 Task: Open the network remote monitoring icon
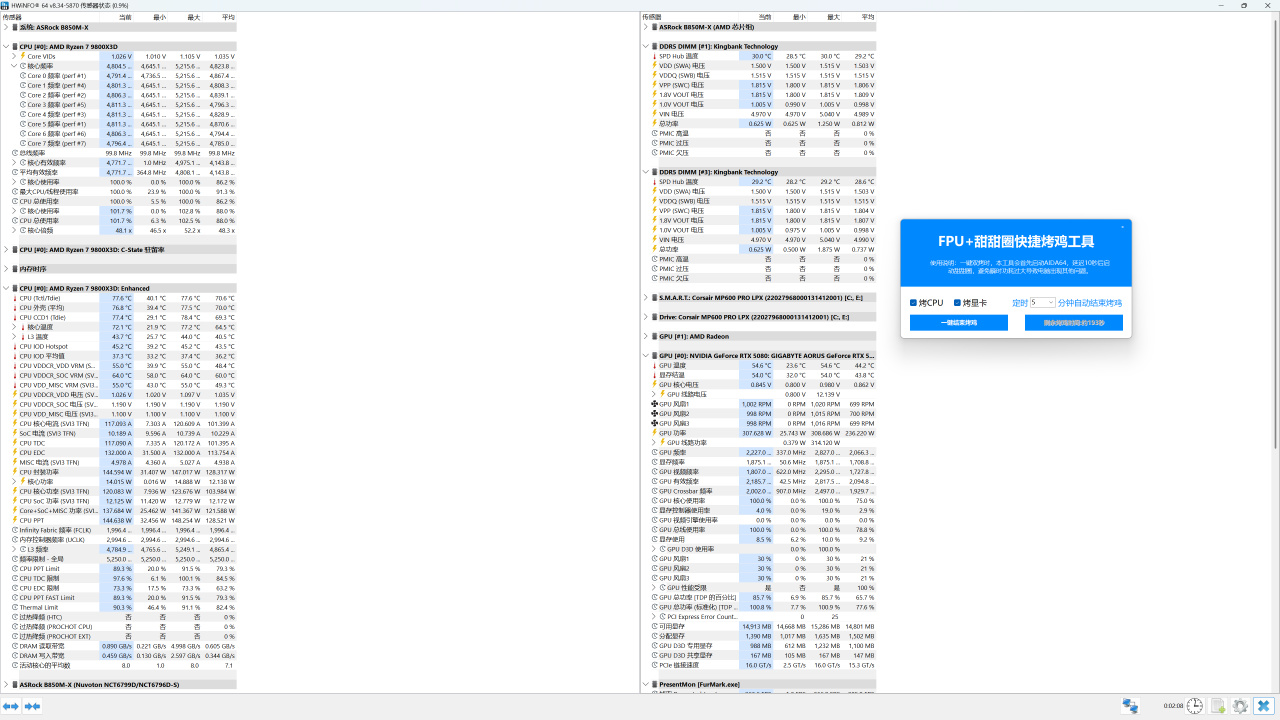1130,706
